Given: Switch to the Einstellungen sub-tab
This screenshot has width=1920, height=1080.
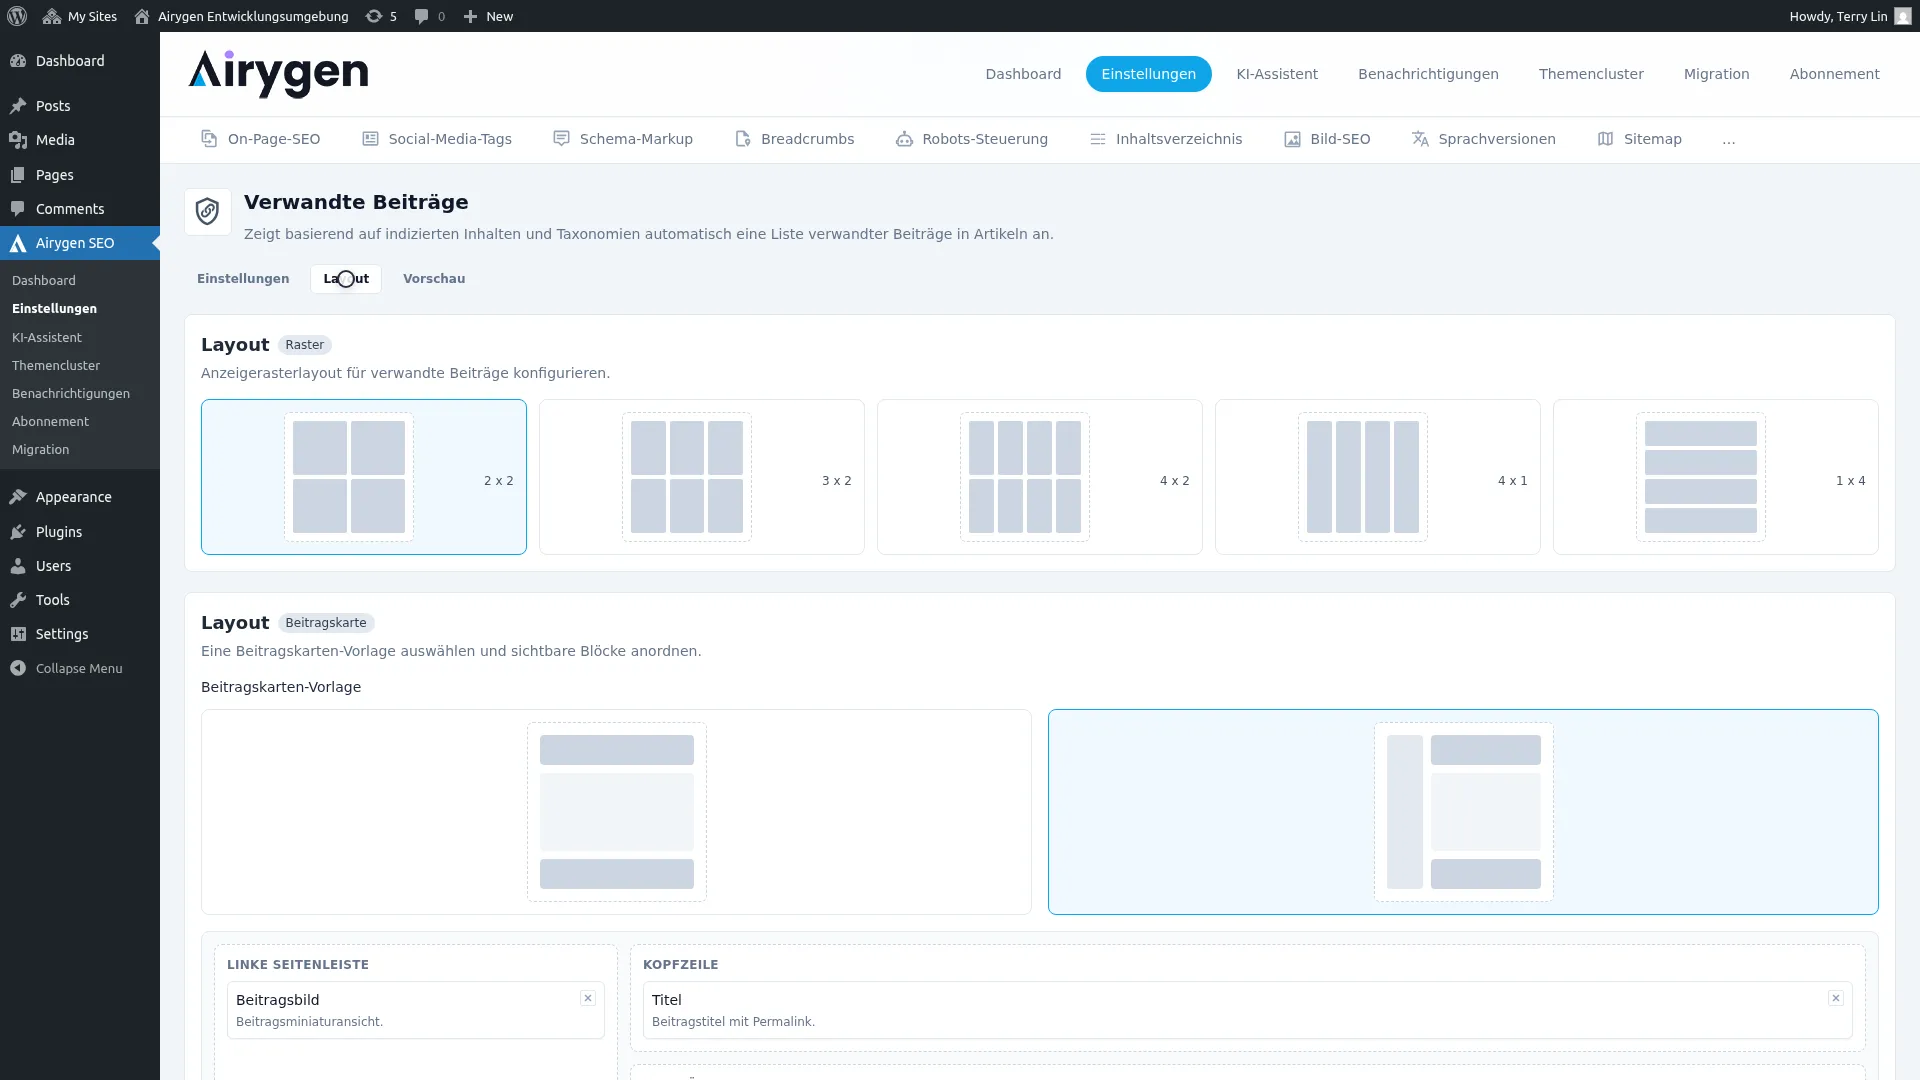Looking at the screenshot, I should [243, 279].
